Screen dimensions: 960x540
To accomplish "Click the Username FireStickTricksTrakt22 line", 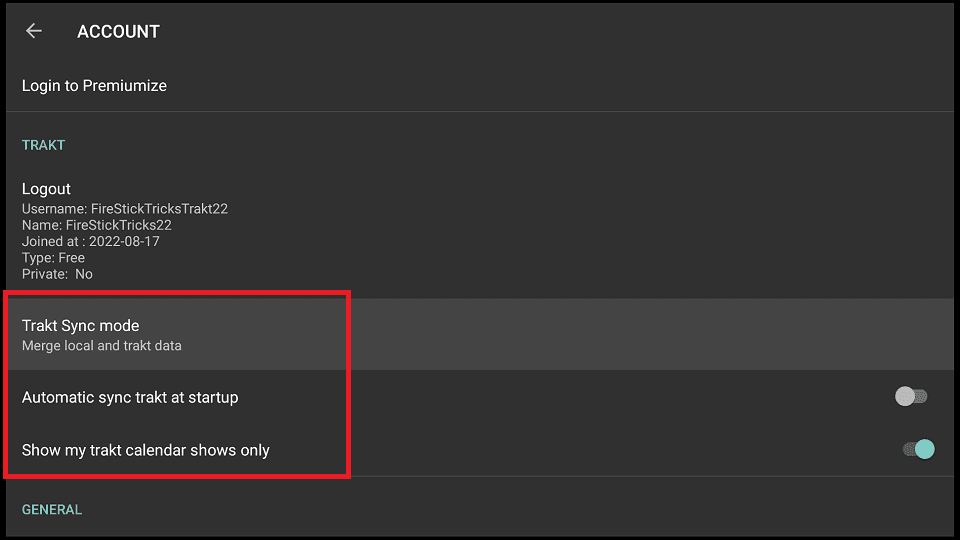I will (125, 209).
